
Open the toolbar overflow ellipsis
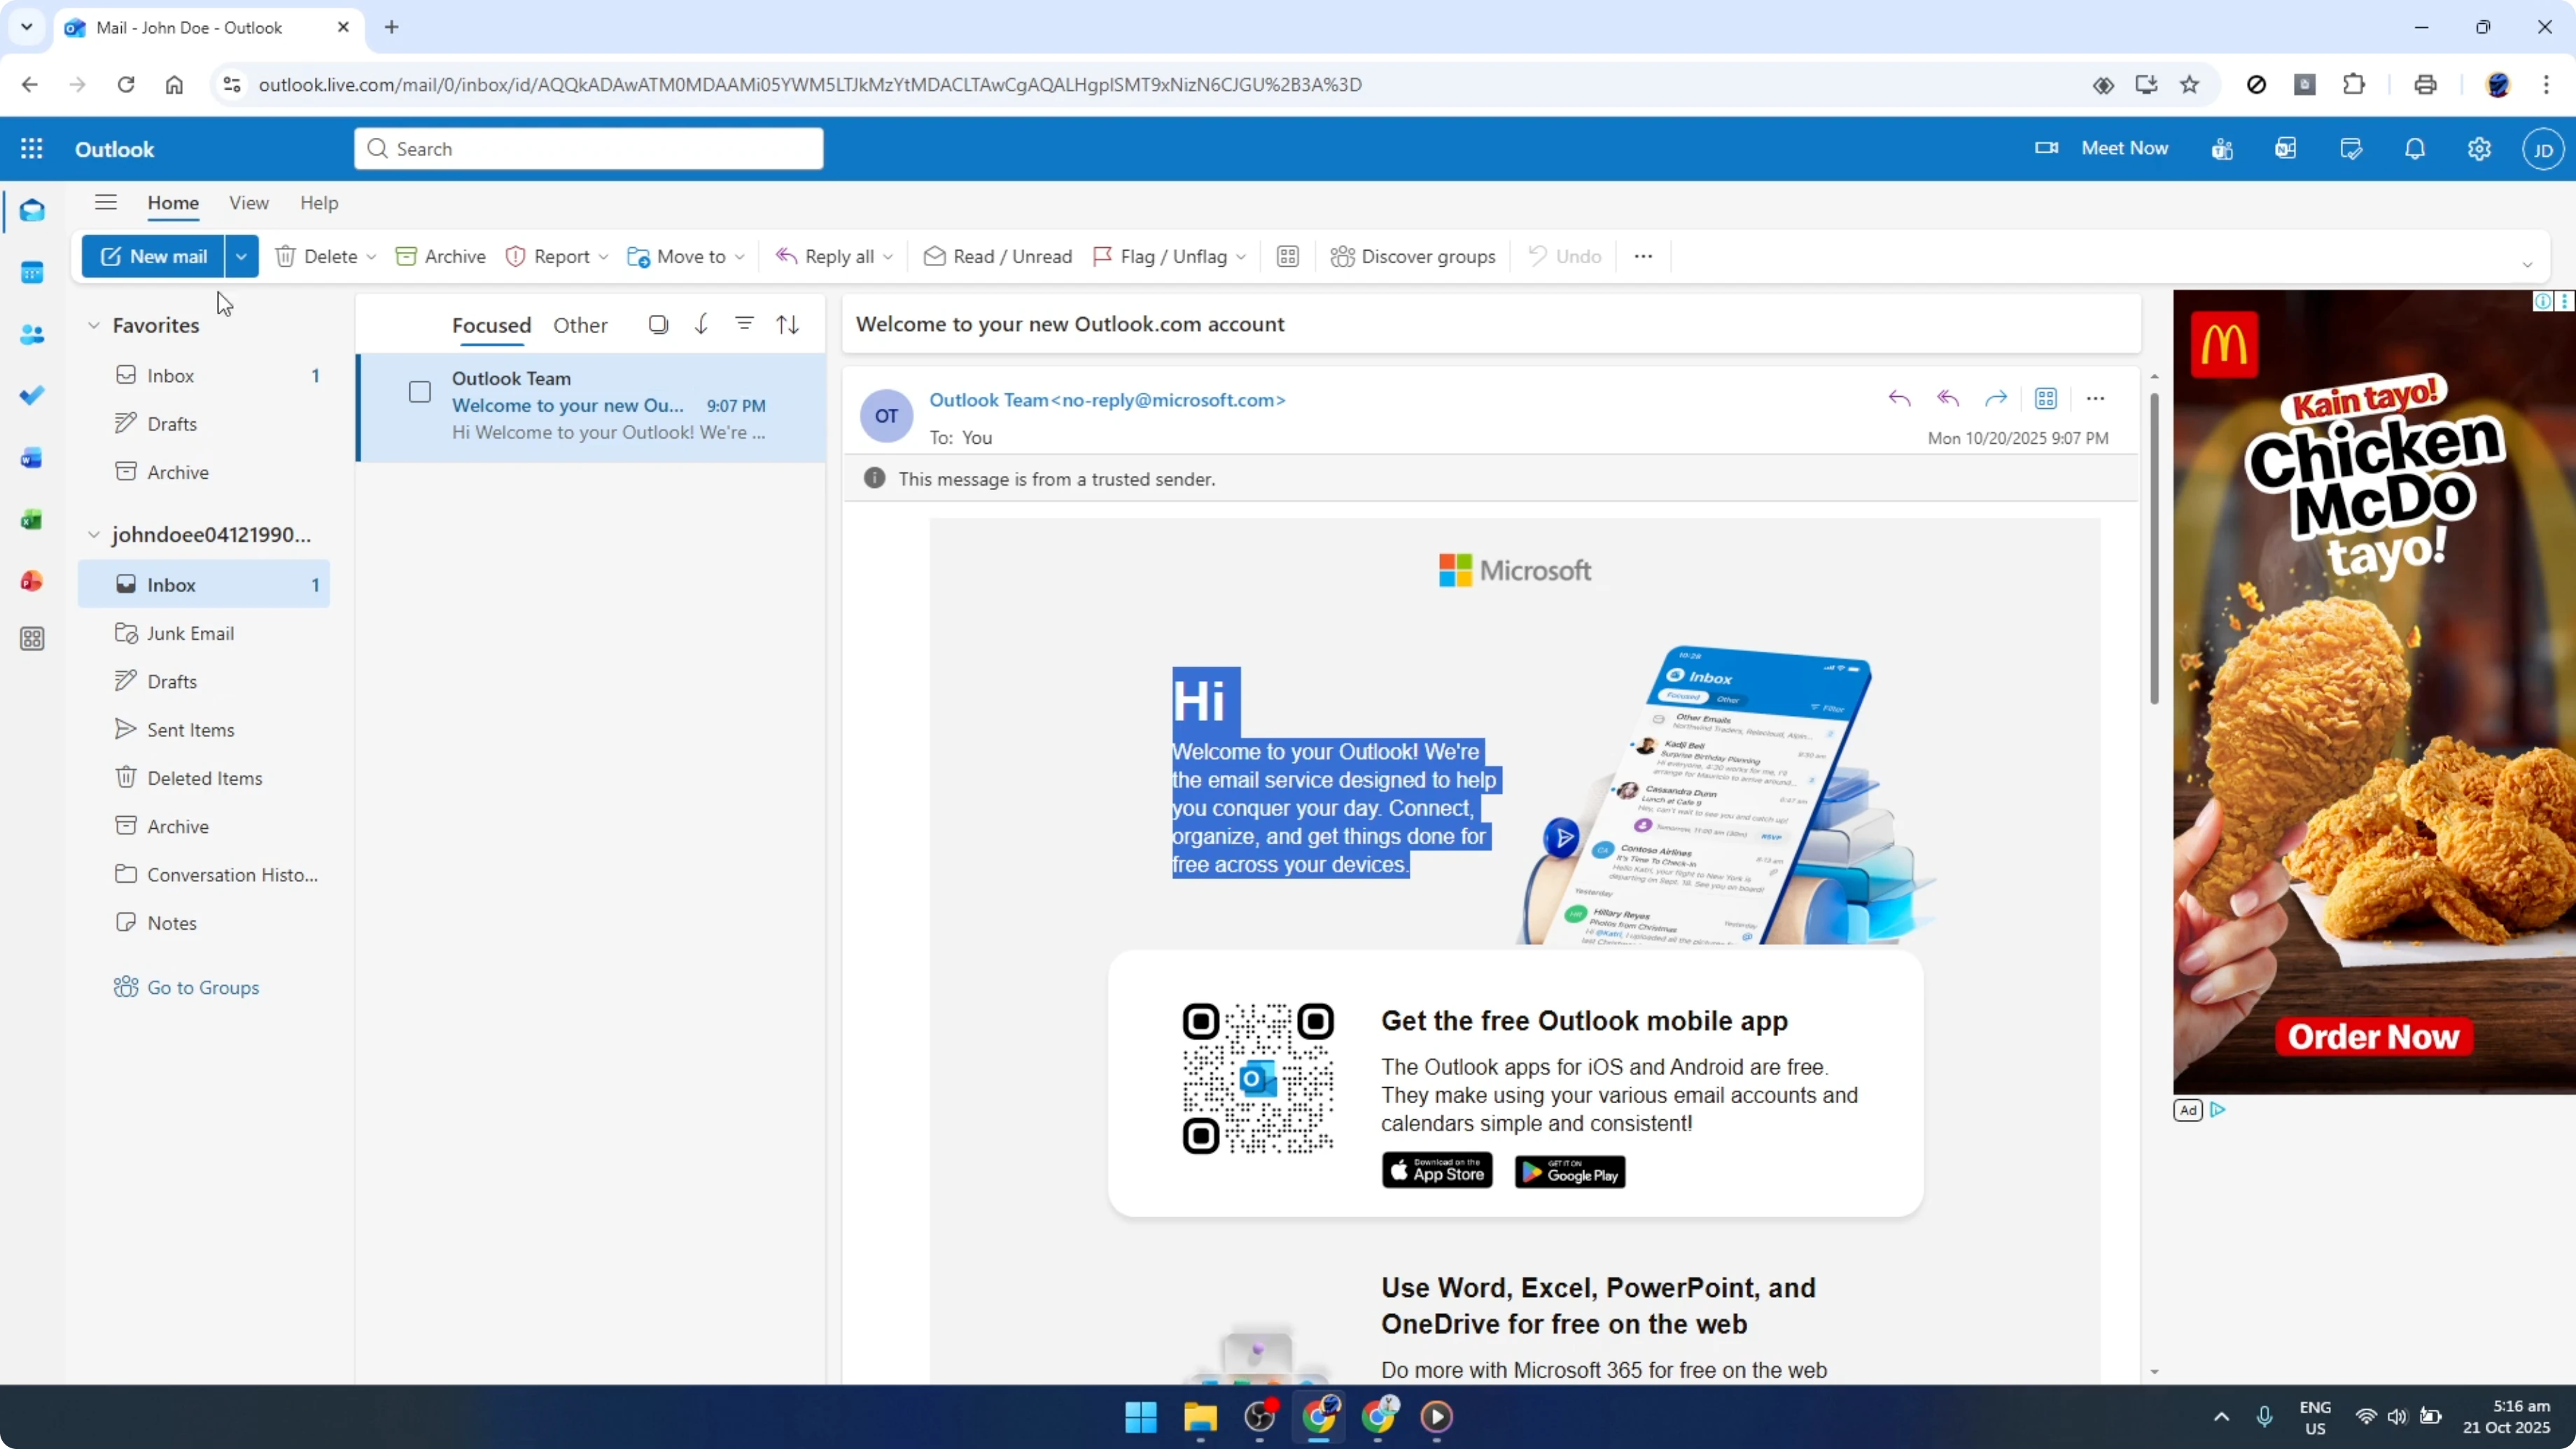1643,257
